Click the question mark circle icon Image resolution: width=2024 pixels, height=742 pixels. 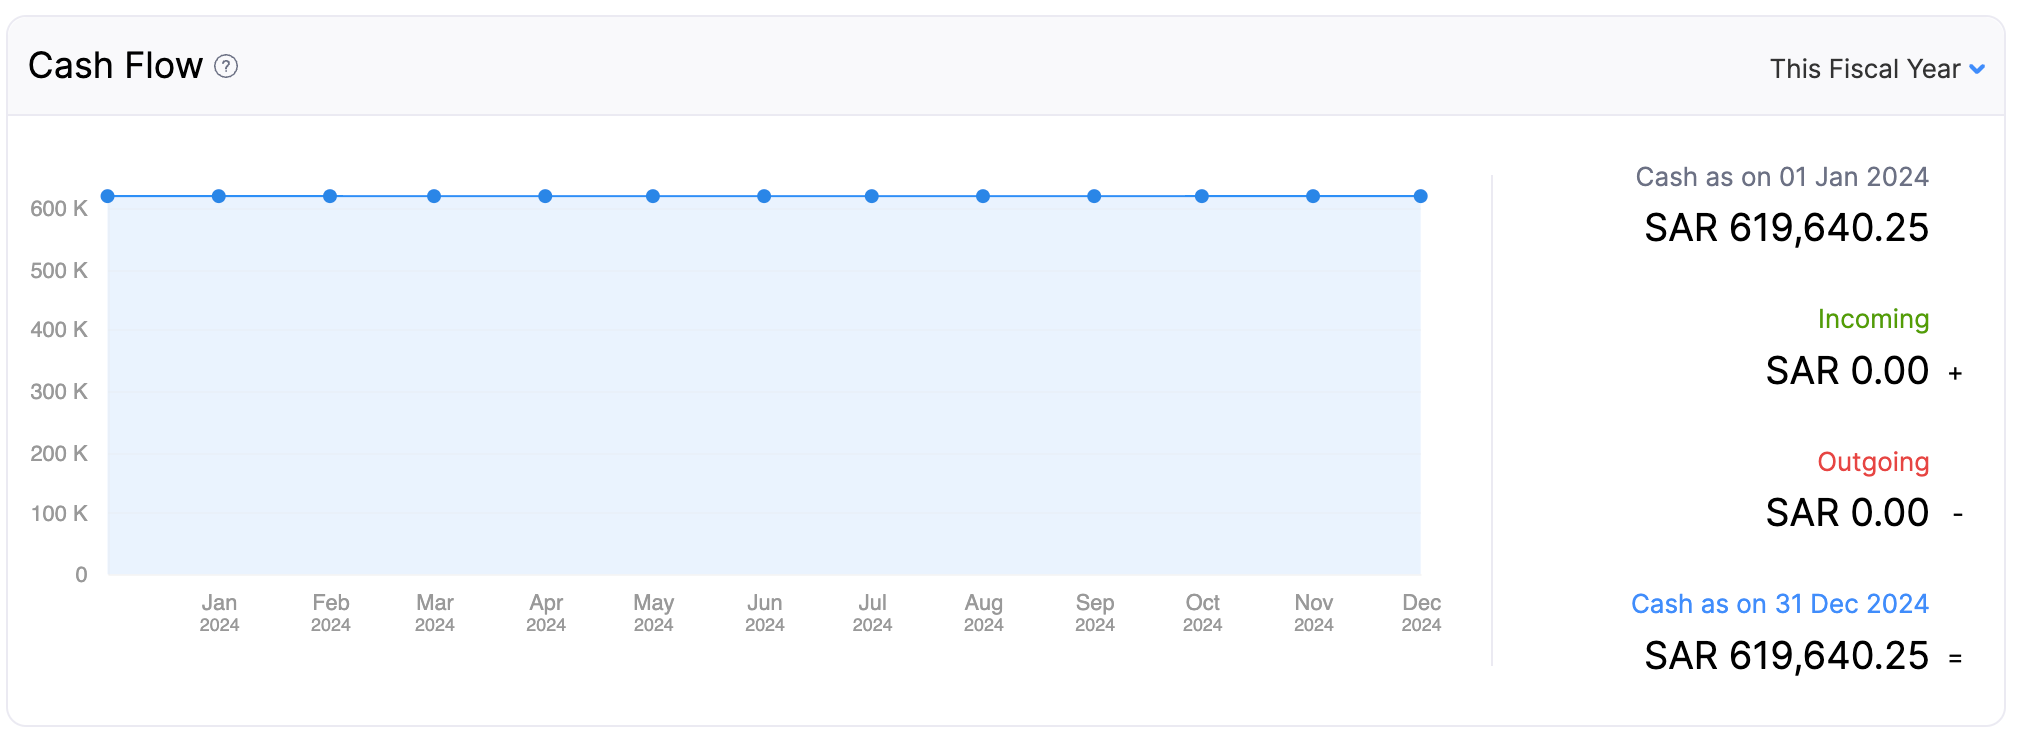coord(227,66)
